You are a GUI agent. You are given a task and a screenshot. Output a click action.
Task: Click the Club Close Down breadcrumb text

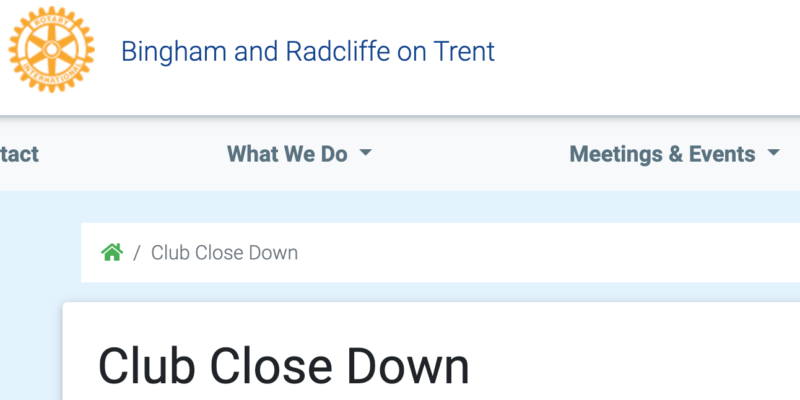coord(224,253)
